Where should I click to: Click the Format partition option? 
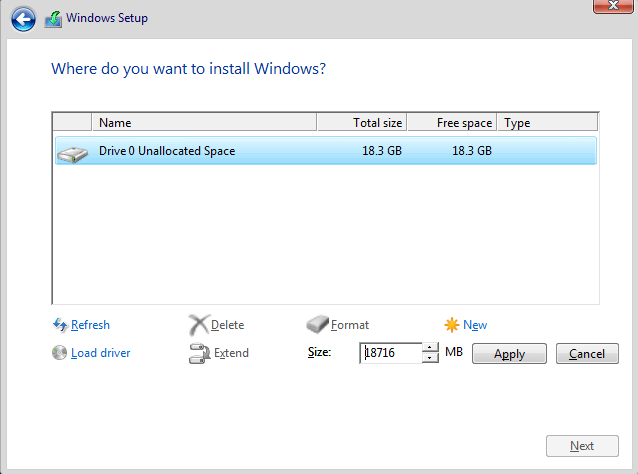click(x=350, y=325)
